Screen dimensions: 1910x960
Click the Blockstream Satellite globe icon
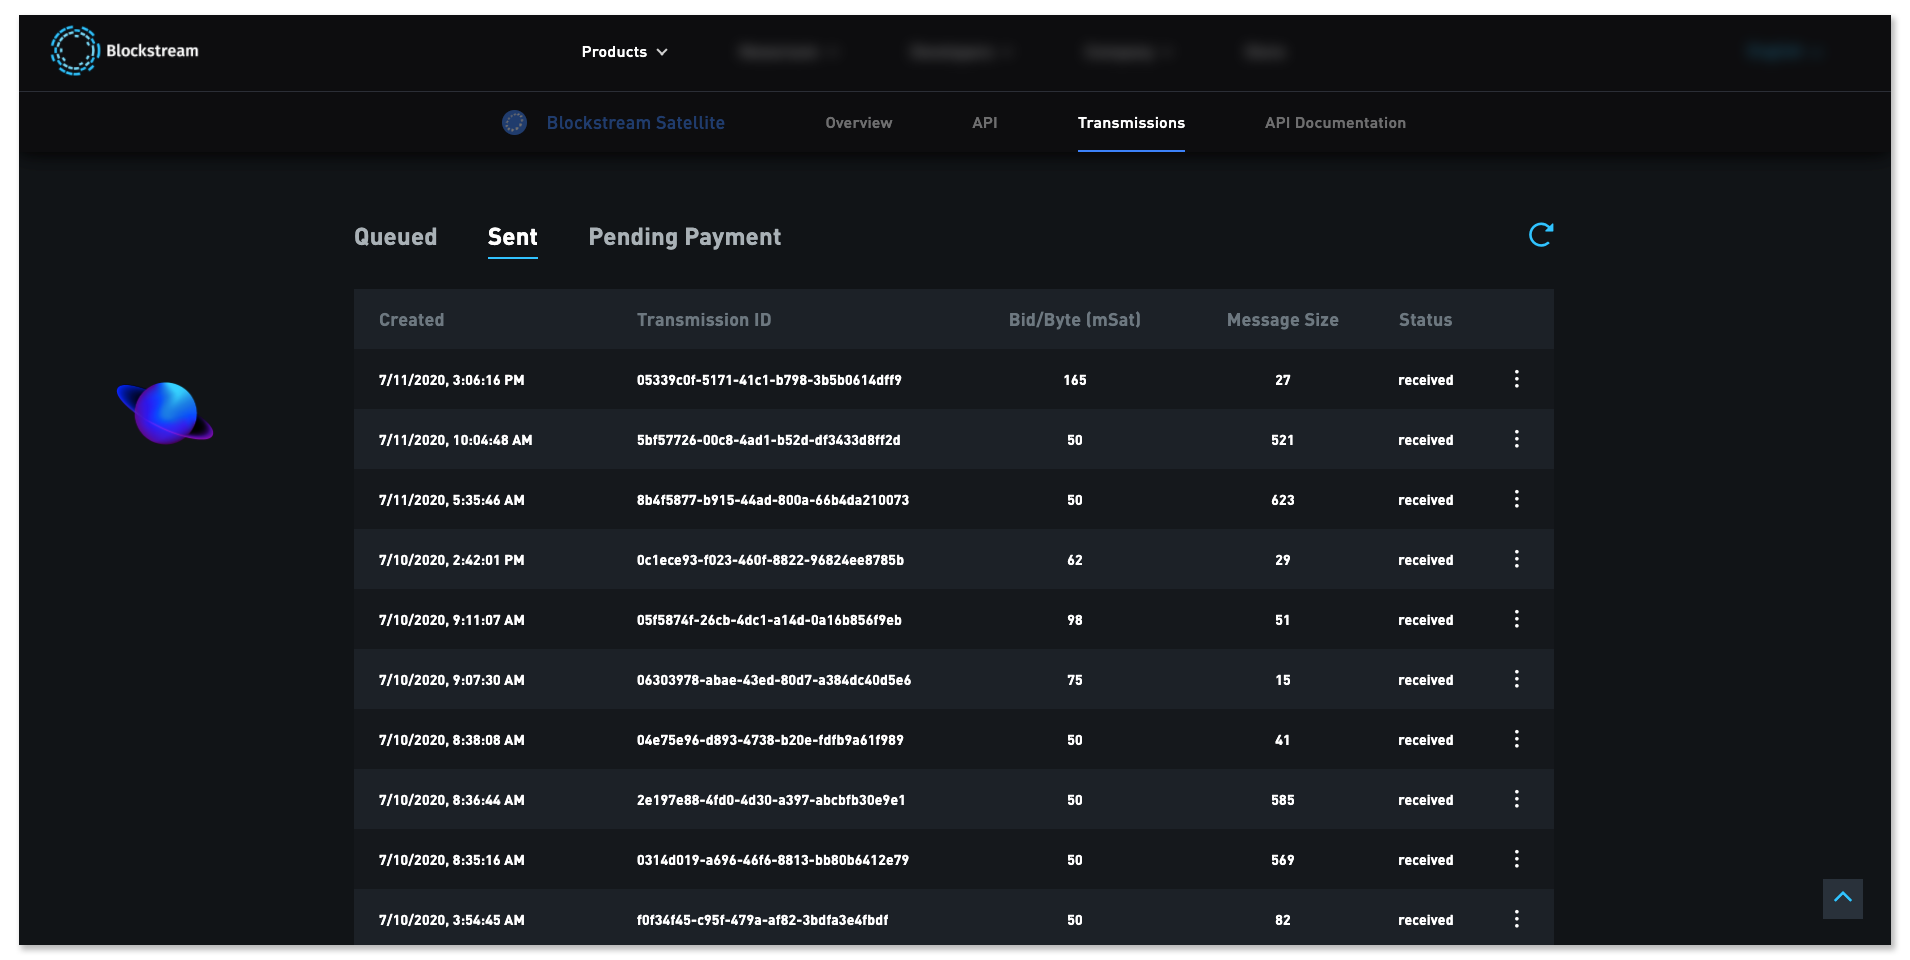coord(514,123)
